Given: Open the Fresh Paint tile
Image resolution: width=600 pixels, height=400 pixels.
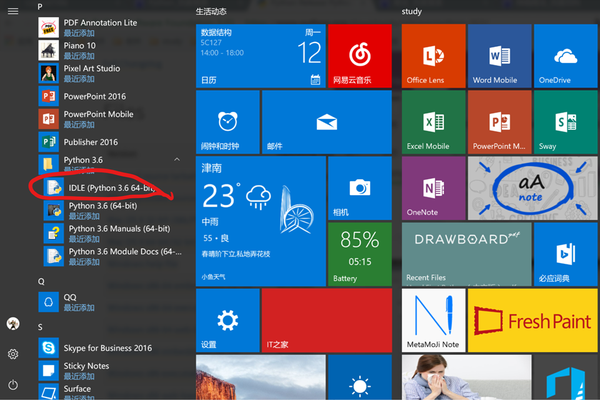Looking at the screenshot, I should pyautogui.click(x=533, y=320).
